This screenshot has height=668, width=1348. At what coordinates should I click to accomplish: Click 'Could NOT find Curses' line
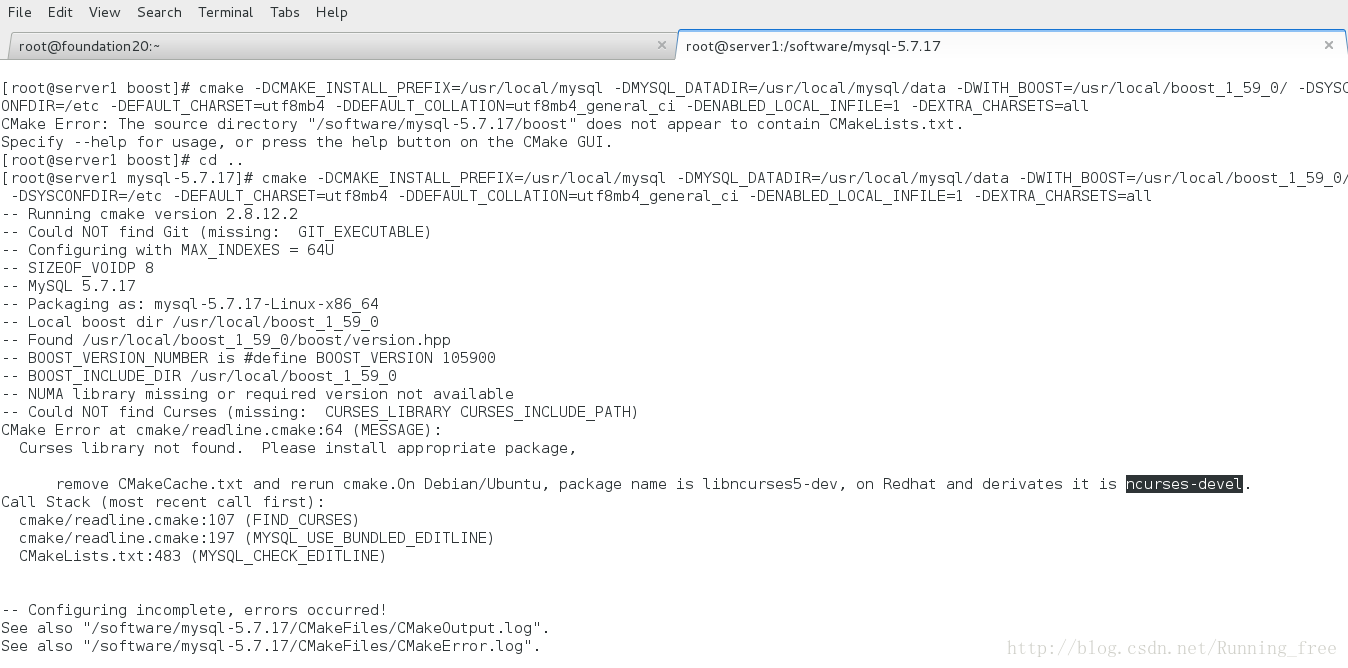pyautogui.click(x=320, y=412)
